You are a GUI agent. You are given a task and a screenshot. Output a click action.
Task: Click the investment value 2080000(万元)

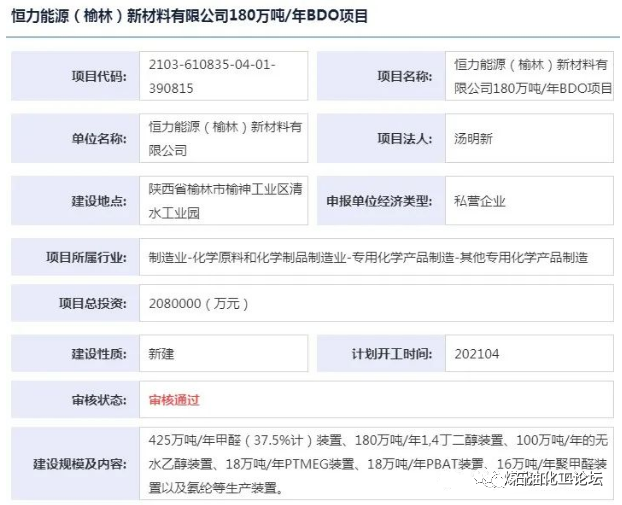pyautogui.click(x=198, y=303)
